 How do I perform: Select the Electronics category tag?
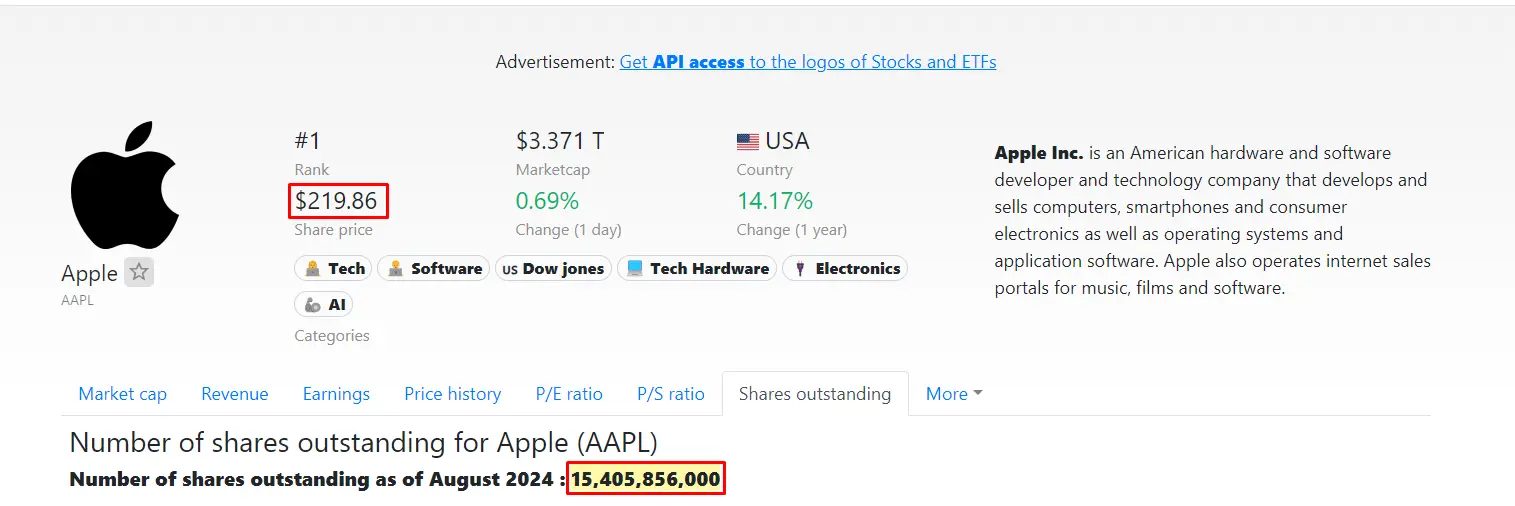click(845, 268)
